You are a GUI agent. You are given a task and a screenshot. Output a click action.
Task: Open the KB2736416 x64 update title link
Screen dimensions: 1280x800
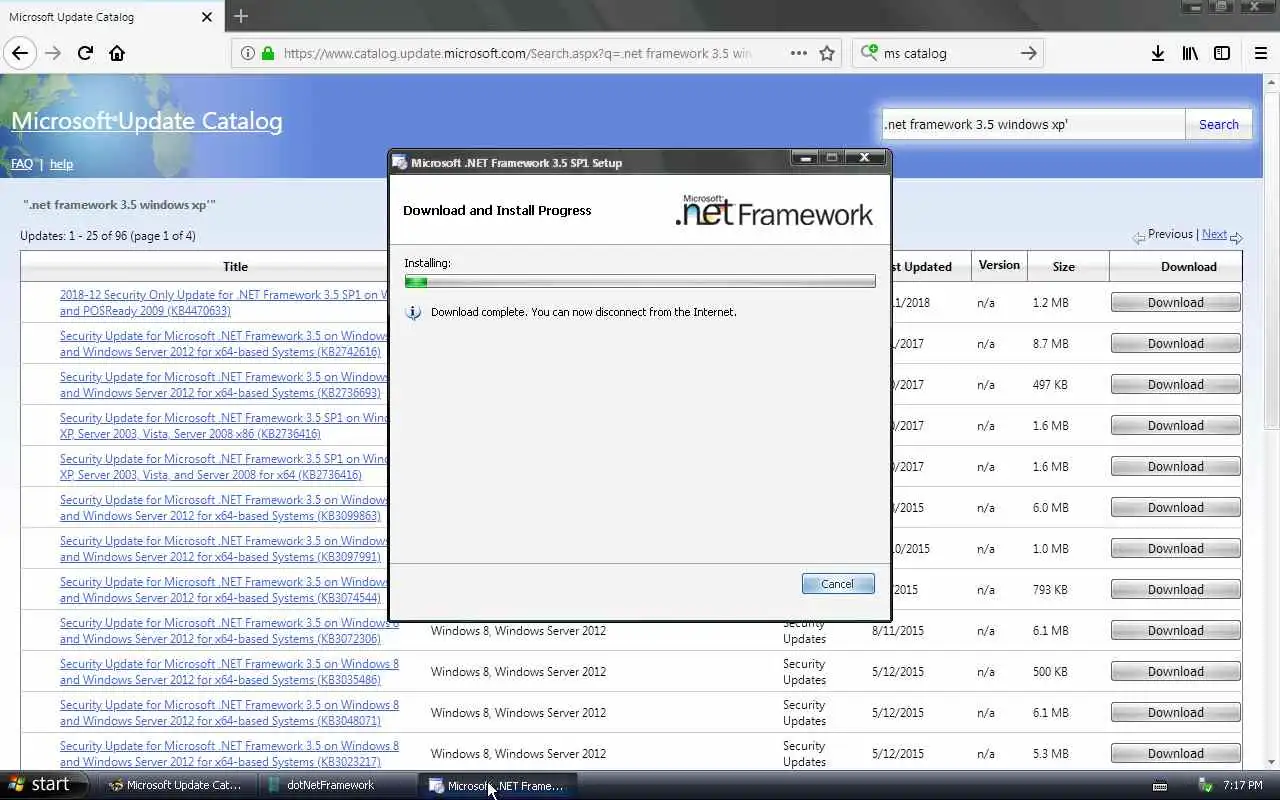click(x=224, y=467)
